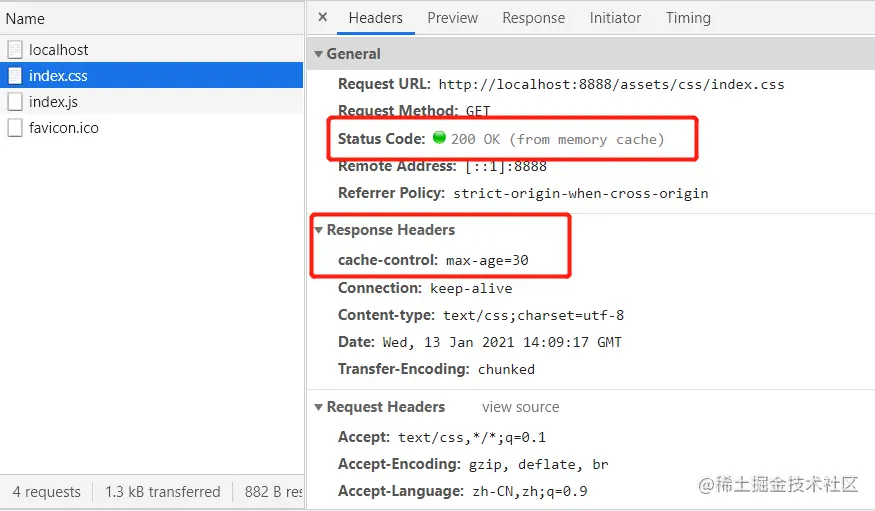The height and width of the screenshot is (511, 875).
Task: Click the favicon.ico file icon
Action: point(15,128)
